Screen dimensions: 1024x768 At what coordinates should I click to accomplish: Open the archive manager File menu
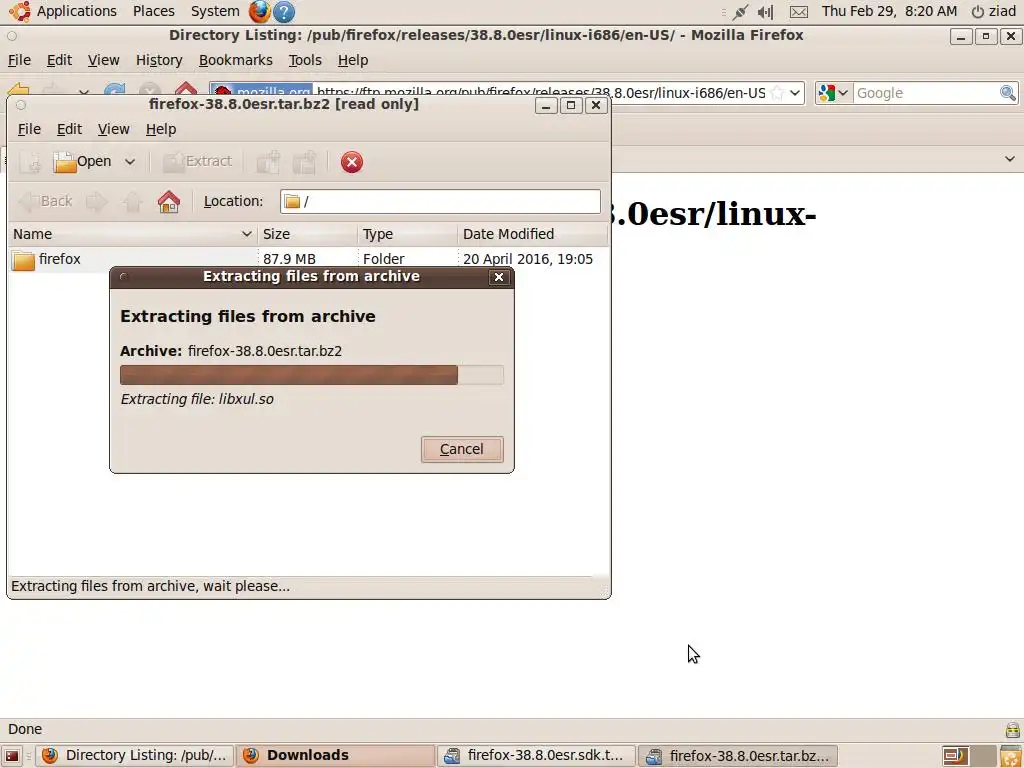29,129
